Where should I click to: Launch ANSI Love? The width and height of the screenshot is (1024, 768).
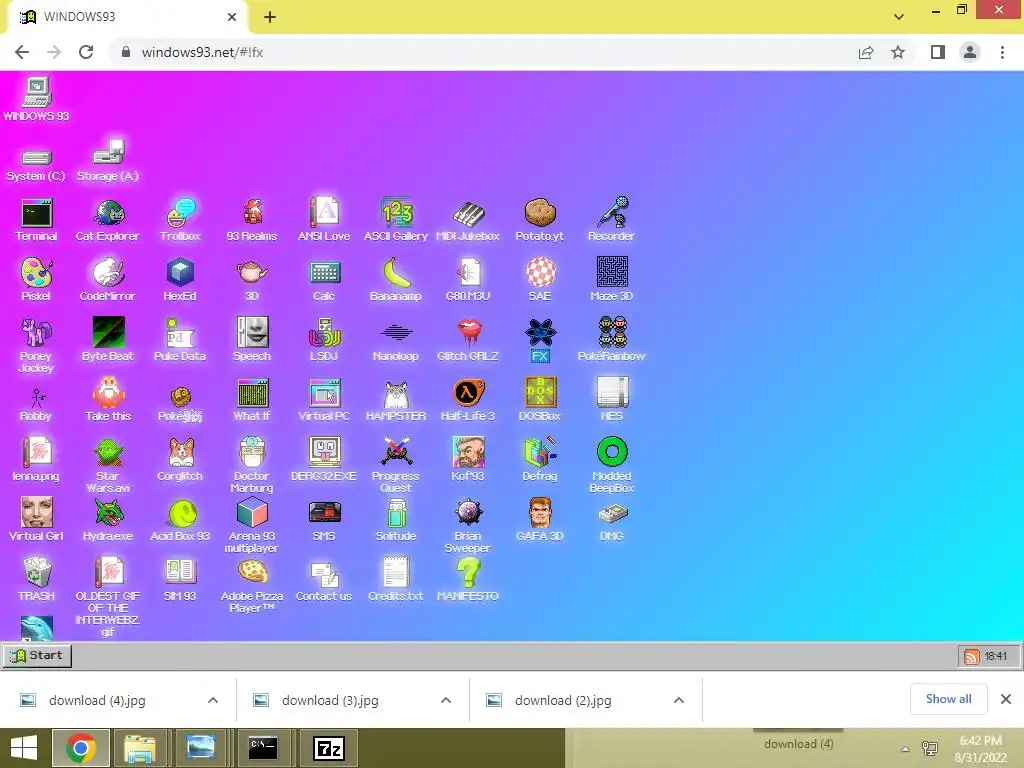point(324,220)
